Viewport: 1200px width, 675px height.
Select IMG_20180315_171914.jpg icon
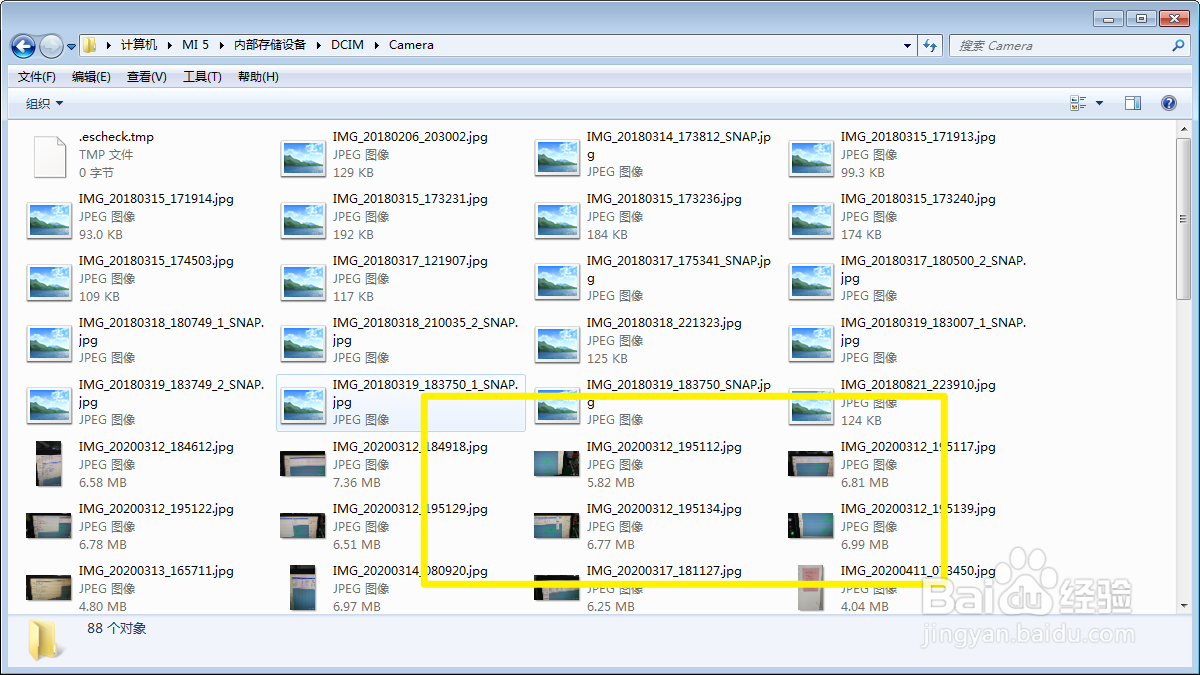(50, 220)
